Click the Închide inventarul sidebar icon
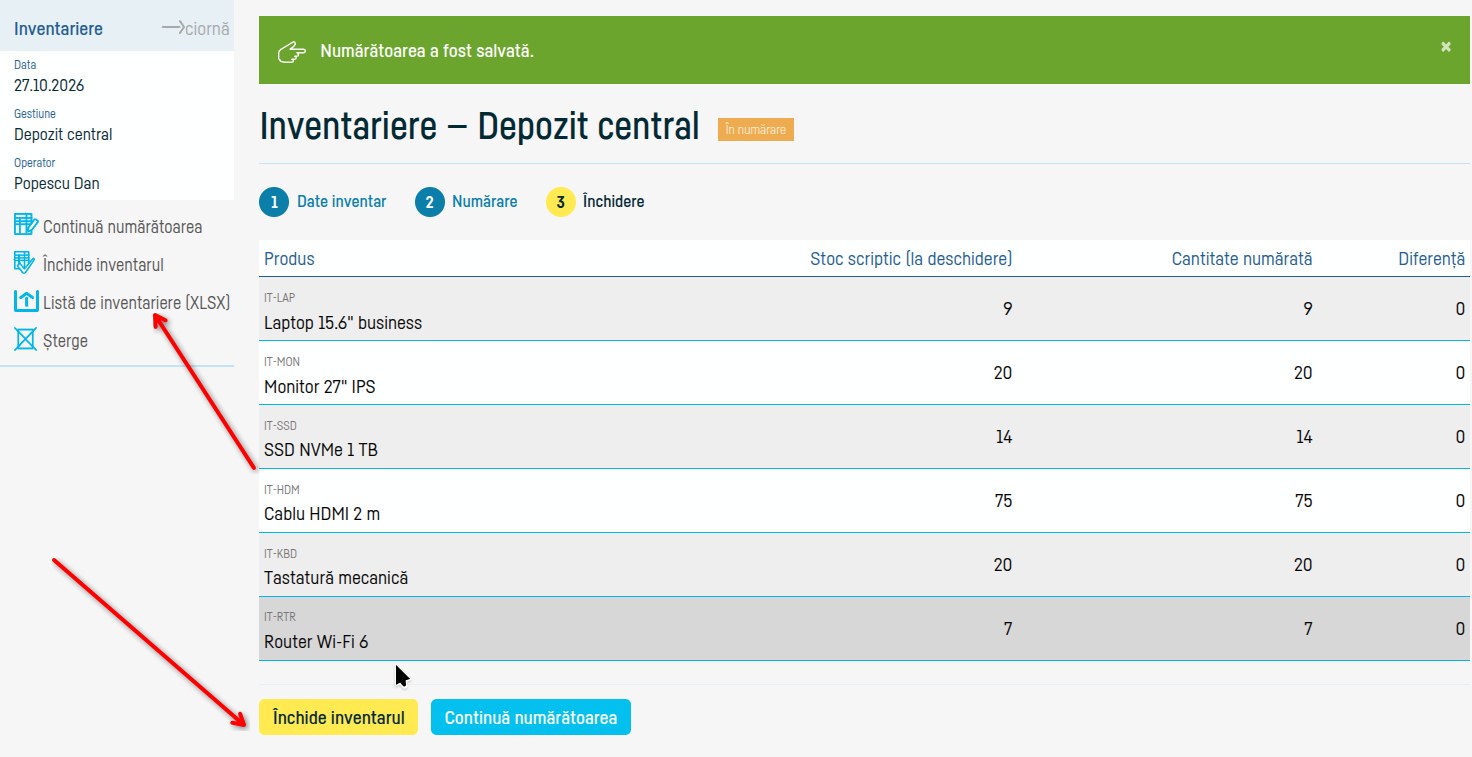This screenshot has width=1472, height=757. [x=26, y=263]
